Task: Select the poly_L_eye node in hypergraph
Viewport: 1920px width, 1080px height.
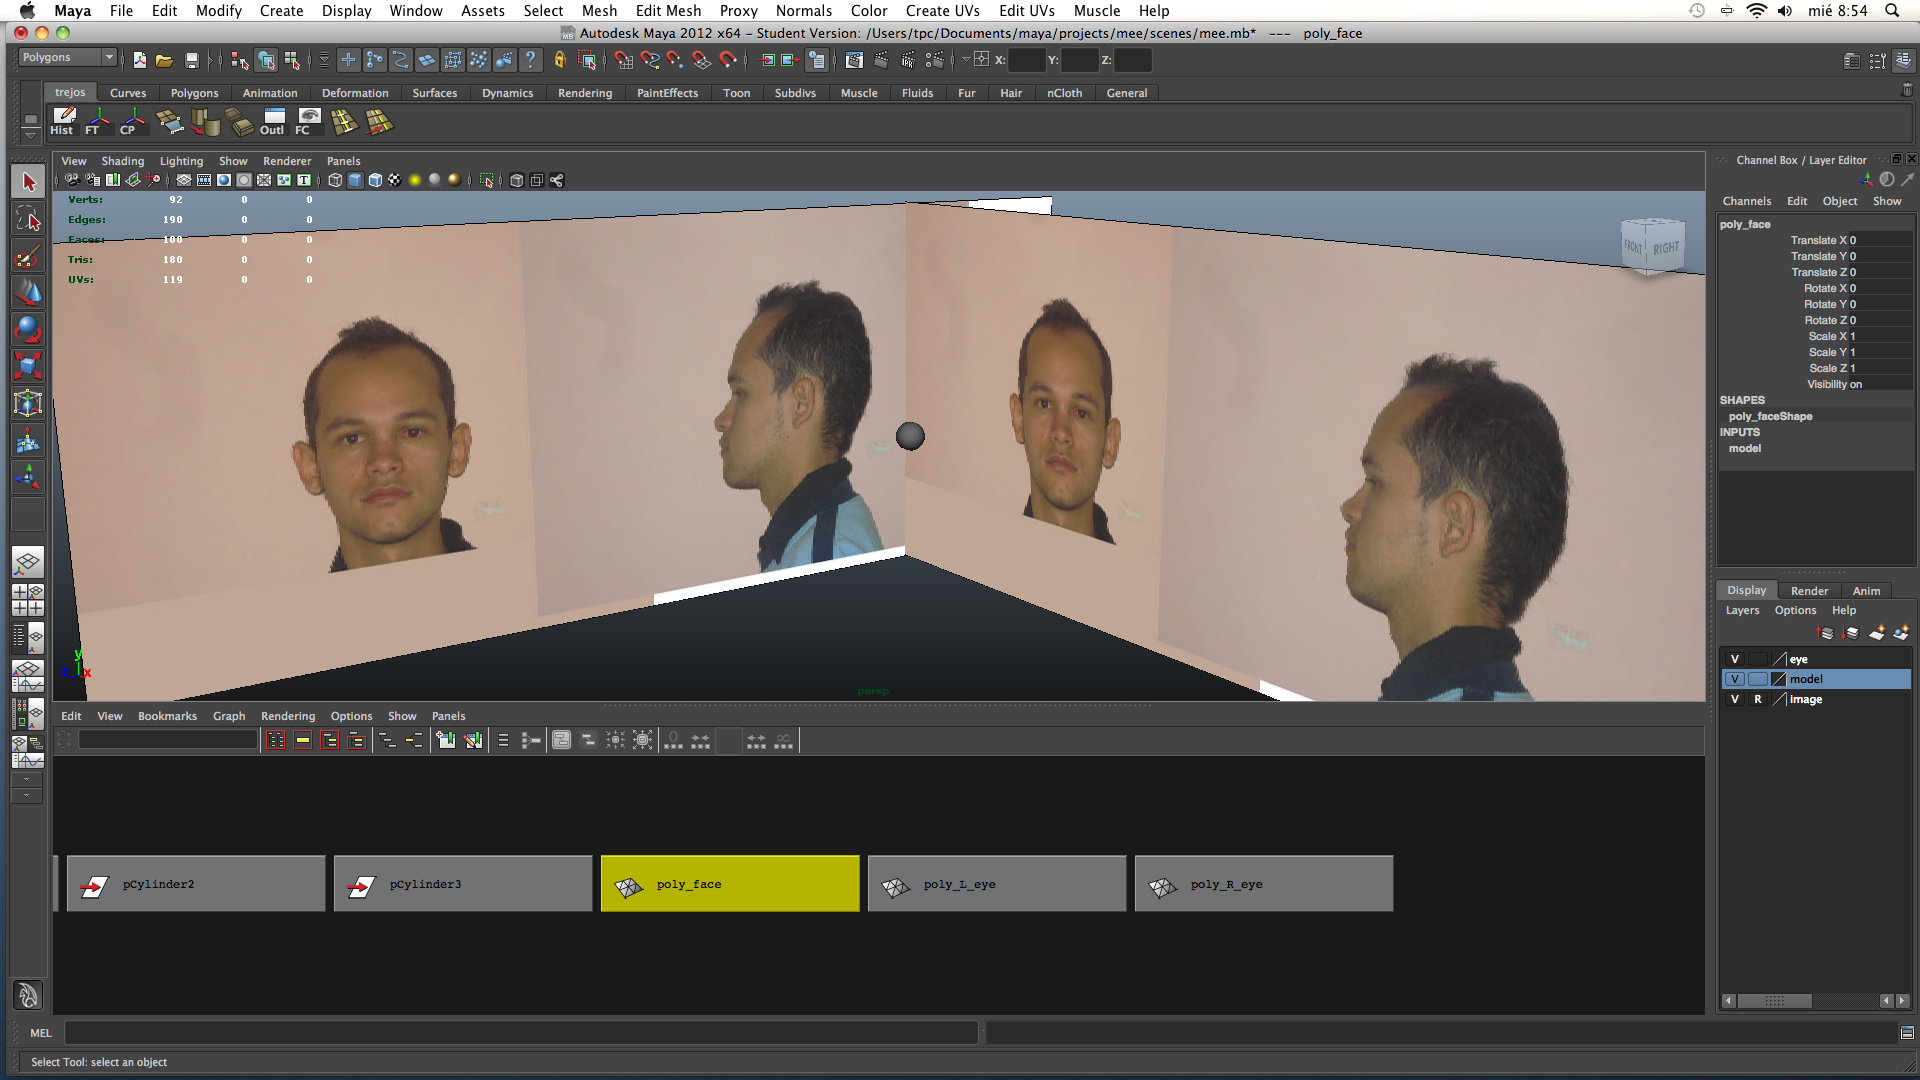Action: [996, 884]
